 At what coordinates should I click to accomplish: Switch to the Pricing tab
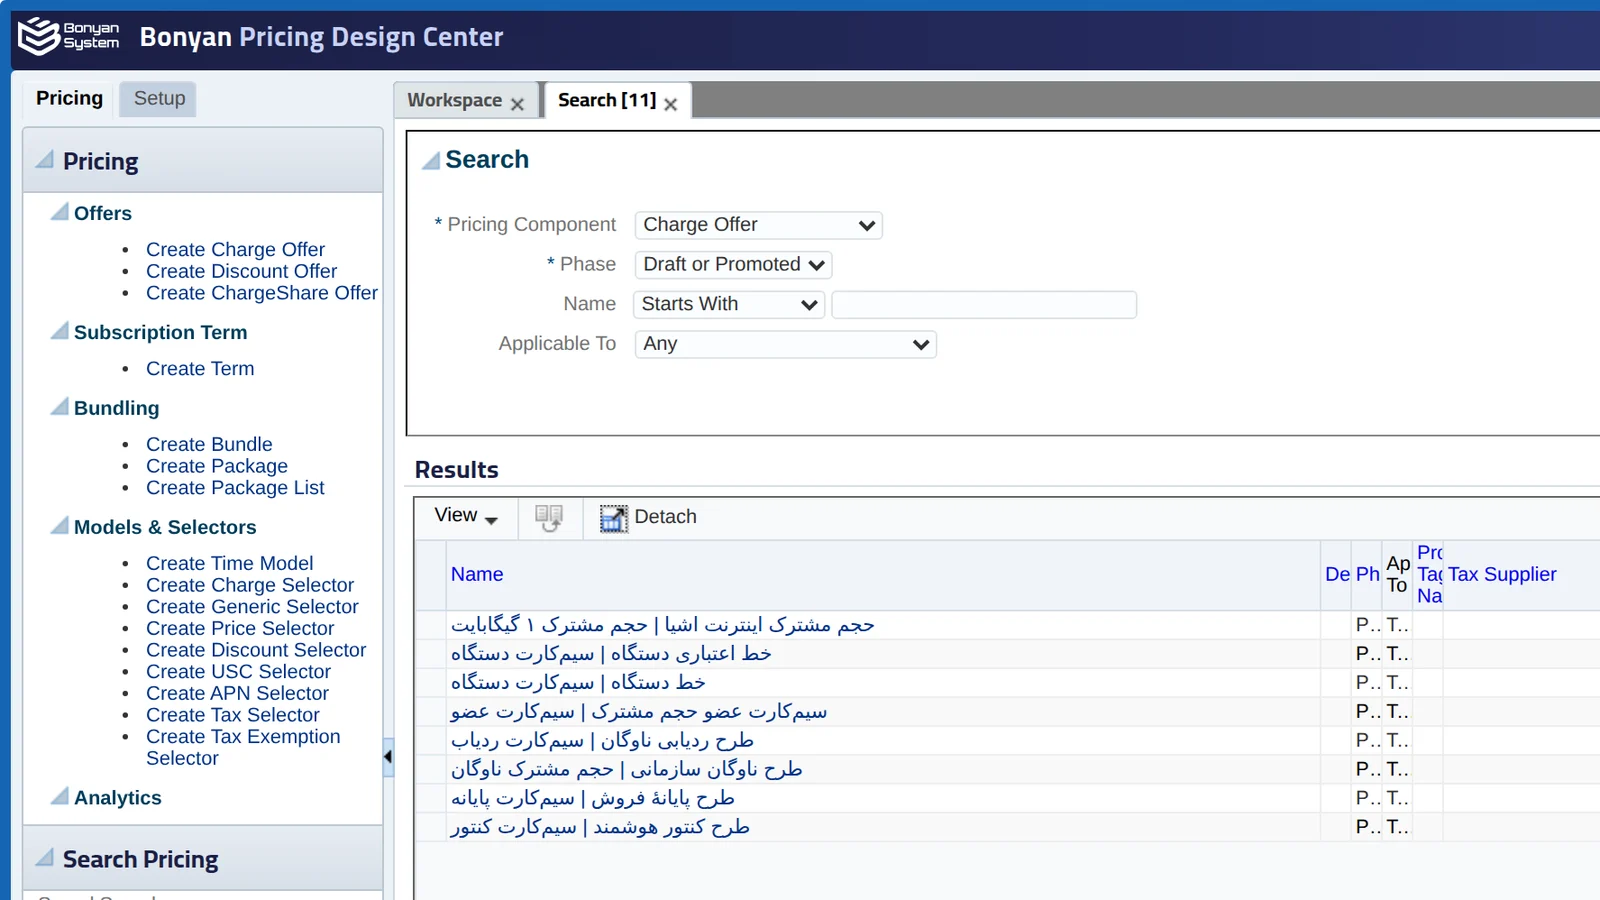[x=69, y=98]
